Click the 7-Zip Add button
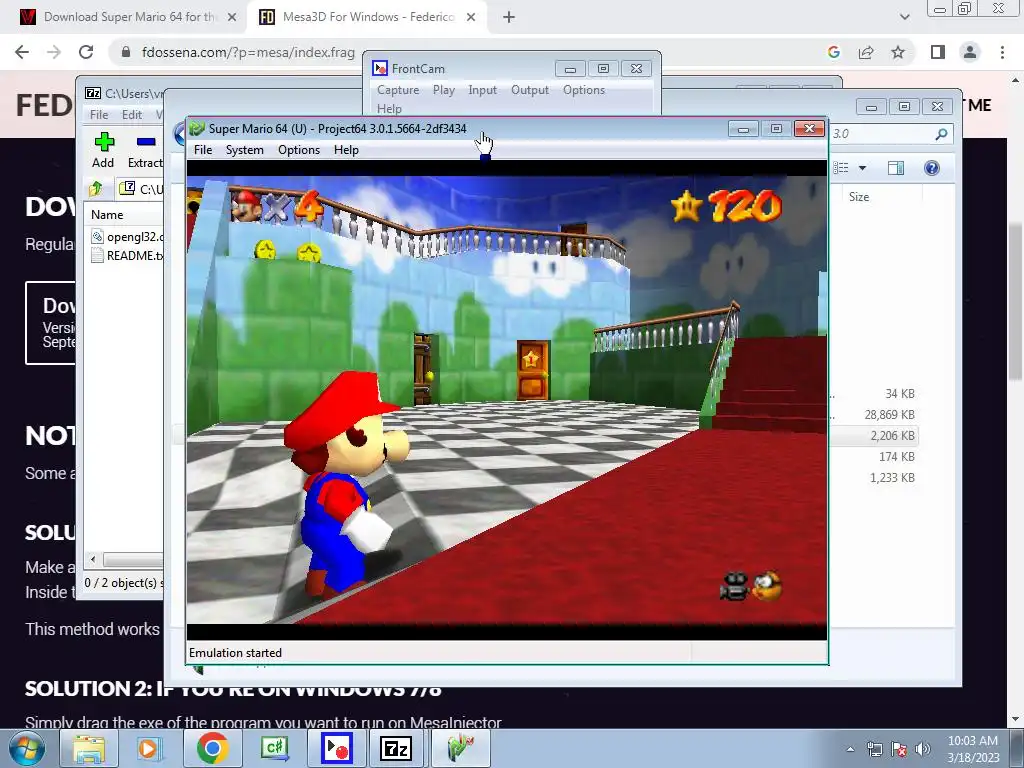The image size is (1024, 768). click(103, 150)
